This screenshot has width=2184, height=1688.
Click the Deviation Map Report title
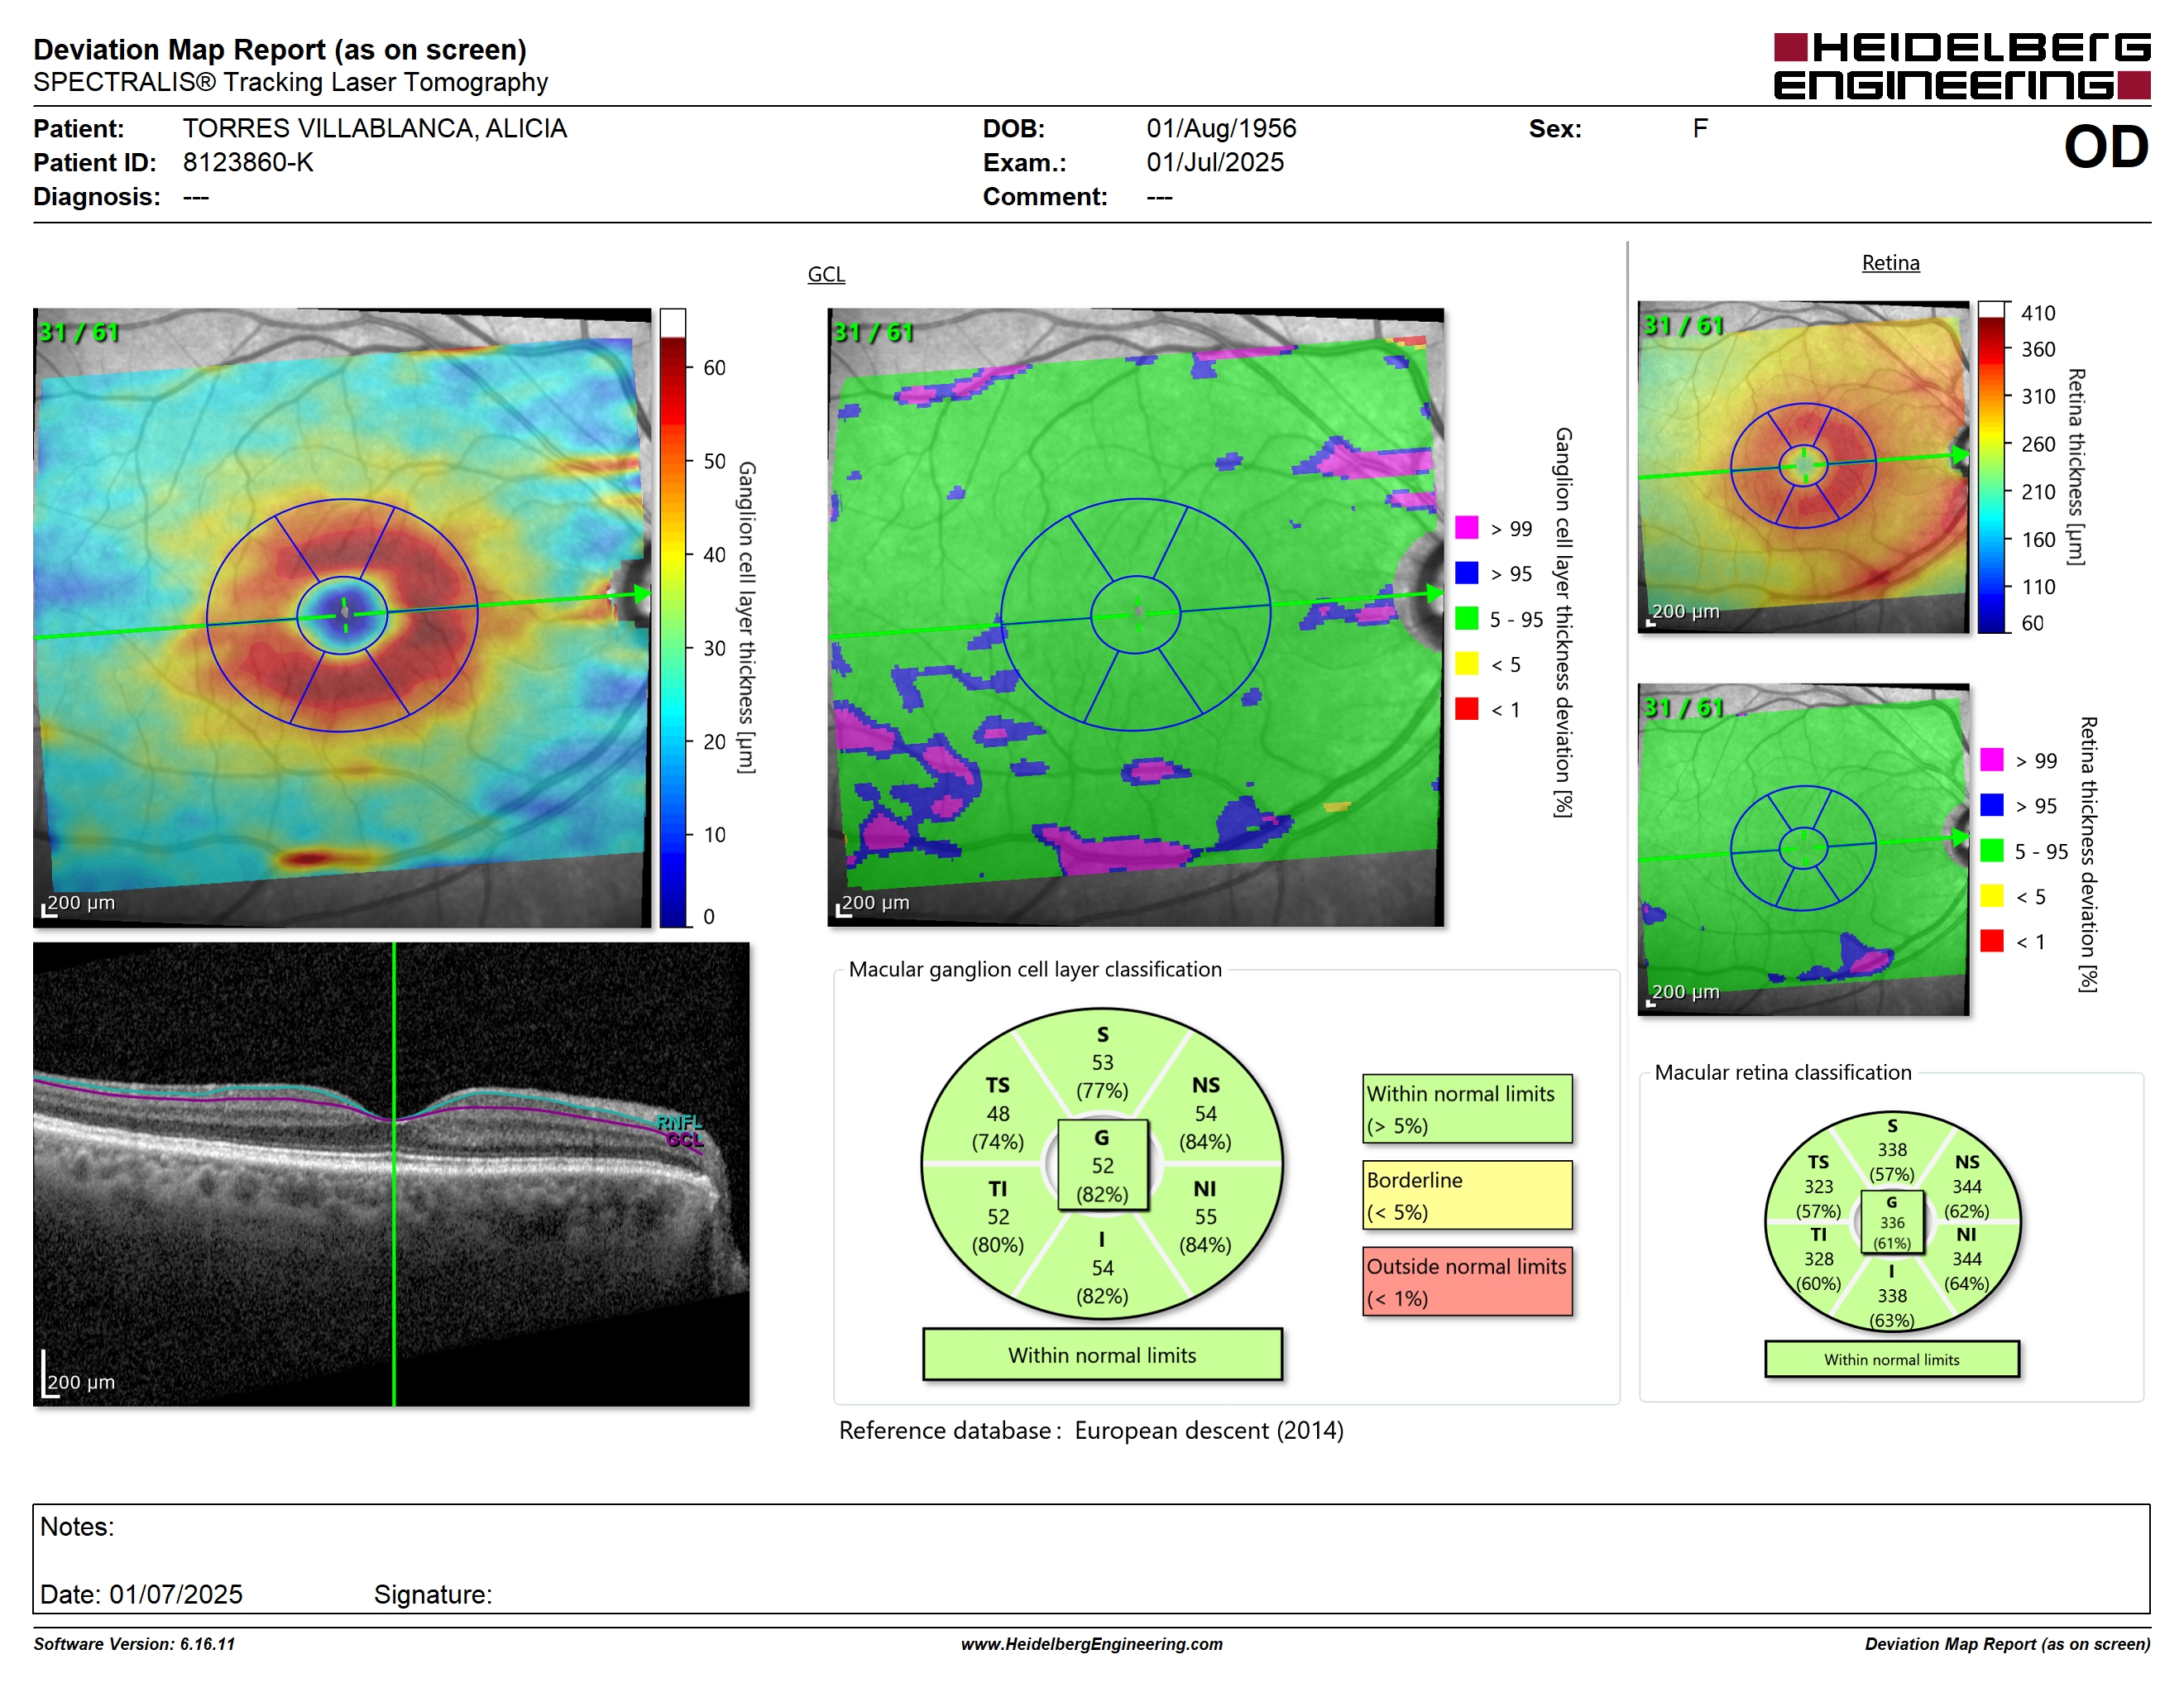(280, 50)
